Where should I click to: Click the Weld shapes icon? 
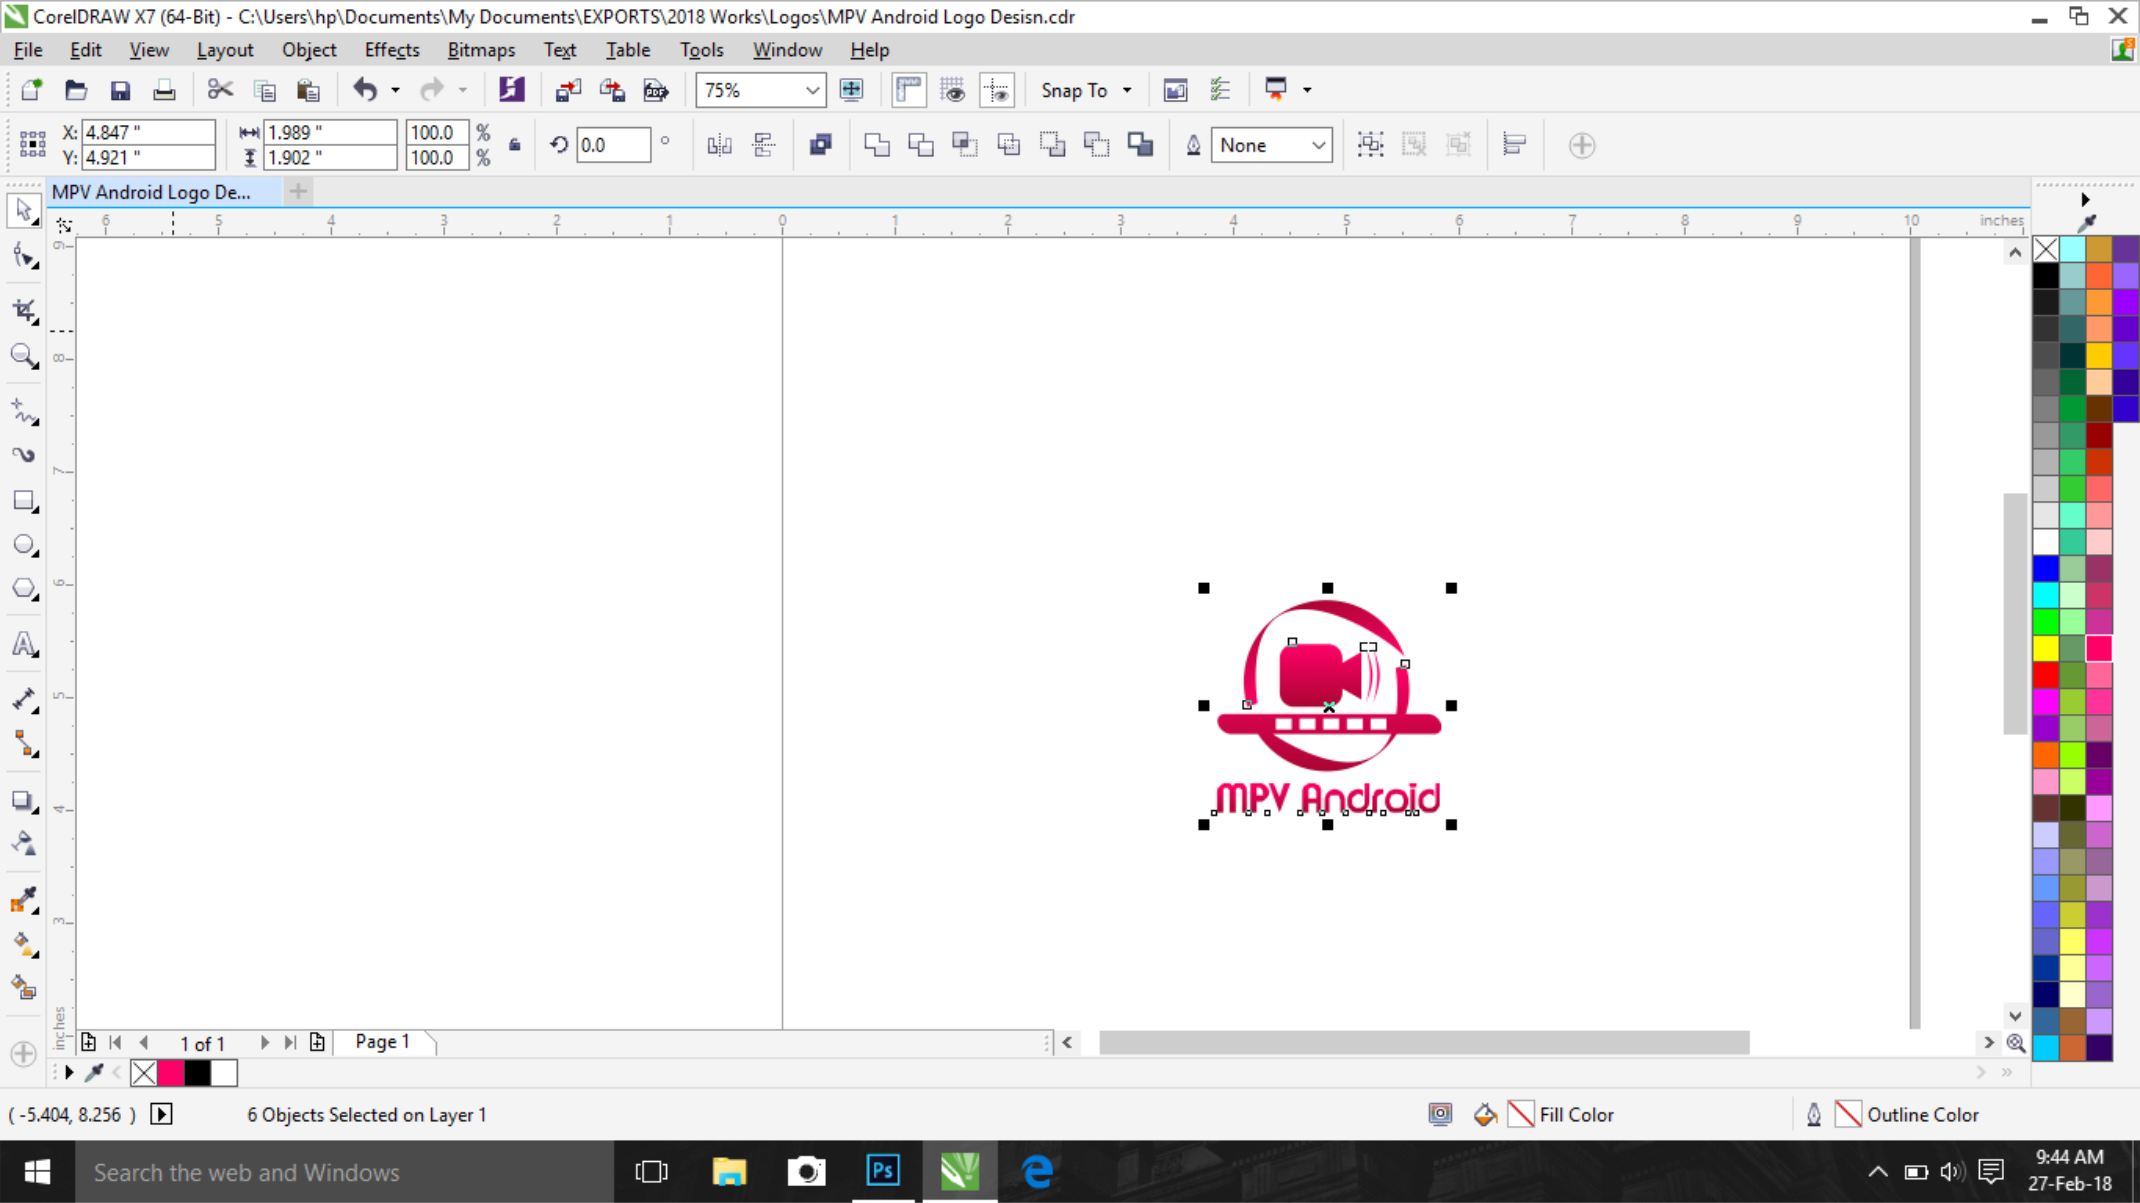pyautogui.click(x=877, y=145)
